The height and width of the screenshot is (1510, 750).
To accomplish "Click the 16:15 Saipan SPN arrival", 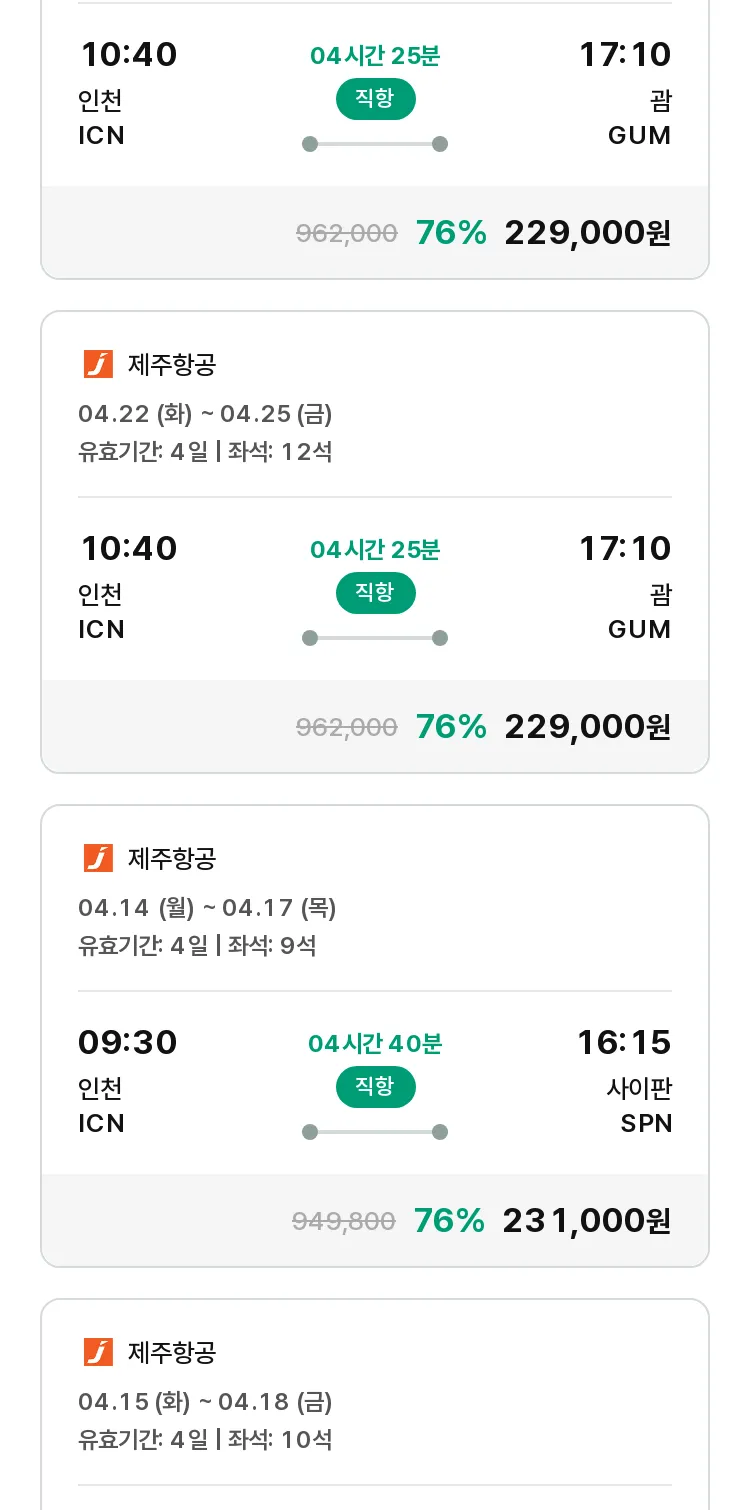I will [624, 1043].
